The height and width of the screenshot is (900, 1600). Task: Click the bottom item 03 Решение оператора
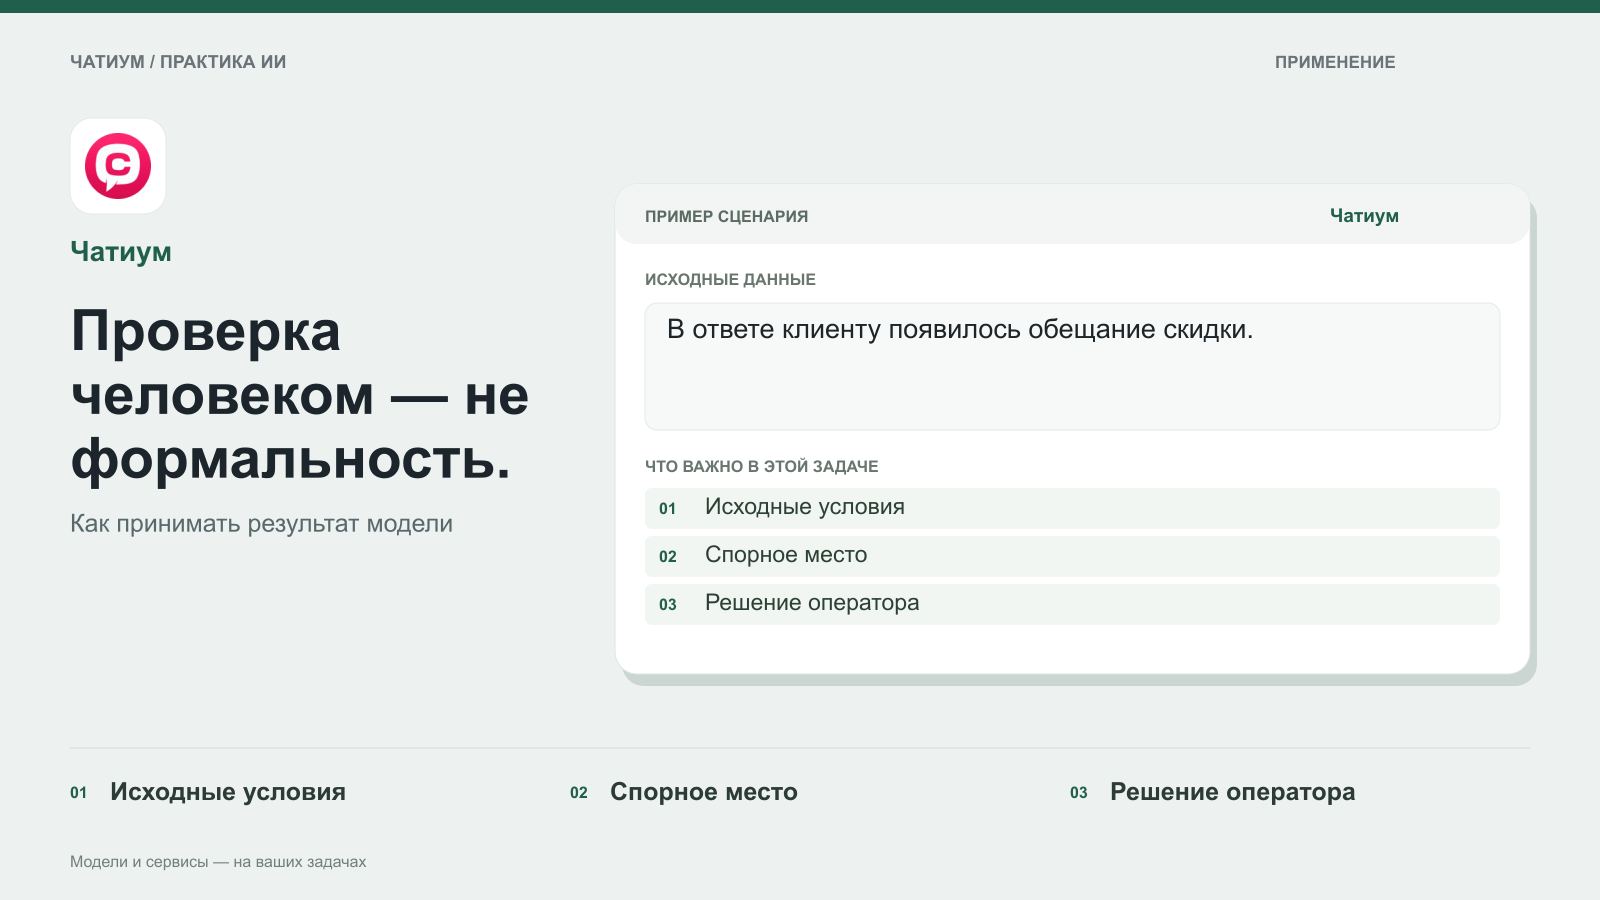click(x=1213, y=792)
